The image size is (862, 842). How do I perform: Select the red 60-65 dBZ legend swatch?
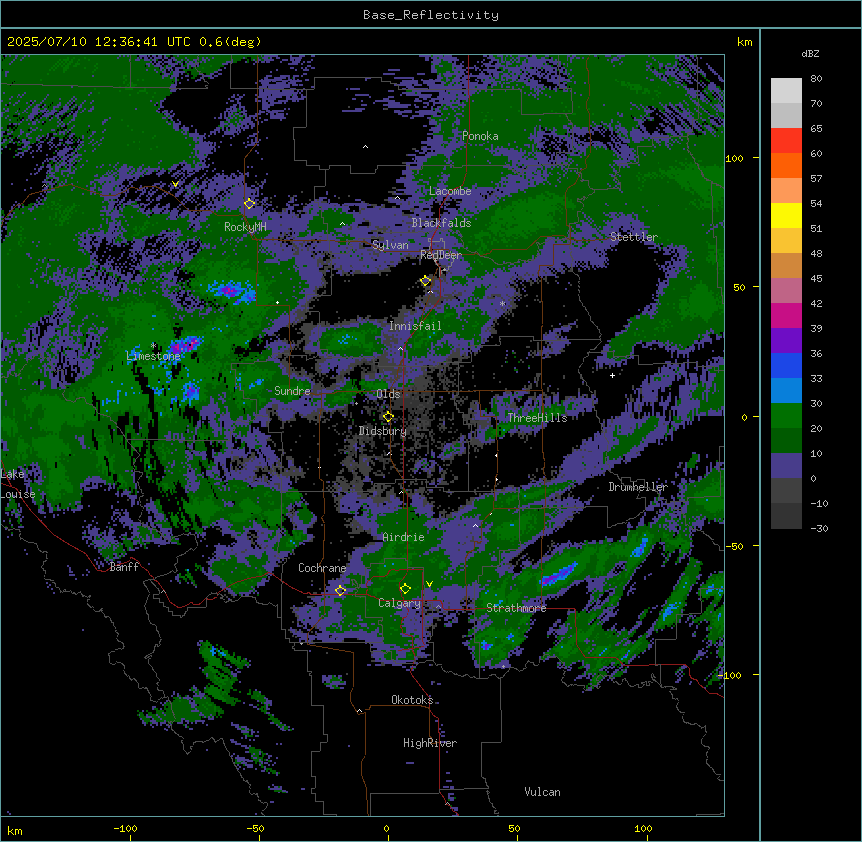click(x=786, y=141)
